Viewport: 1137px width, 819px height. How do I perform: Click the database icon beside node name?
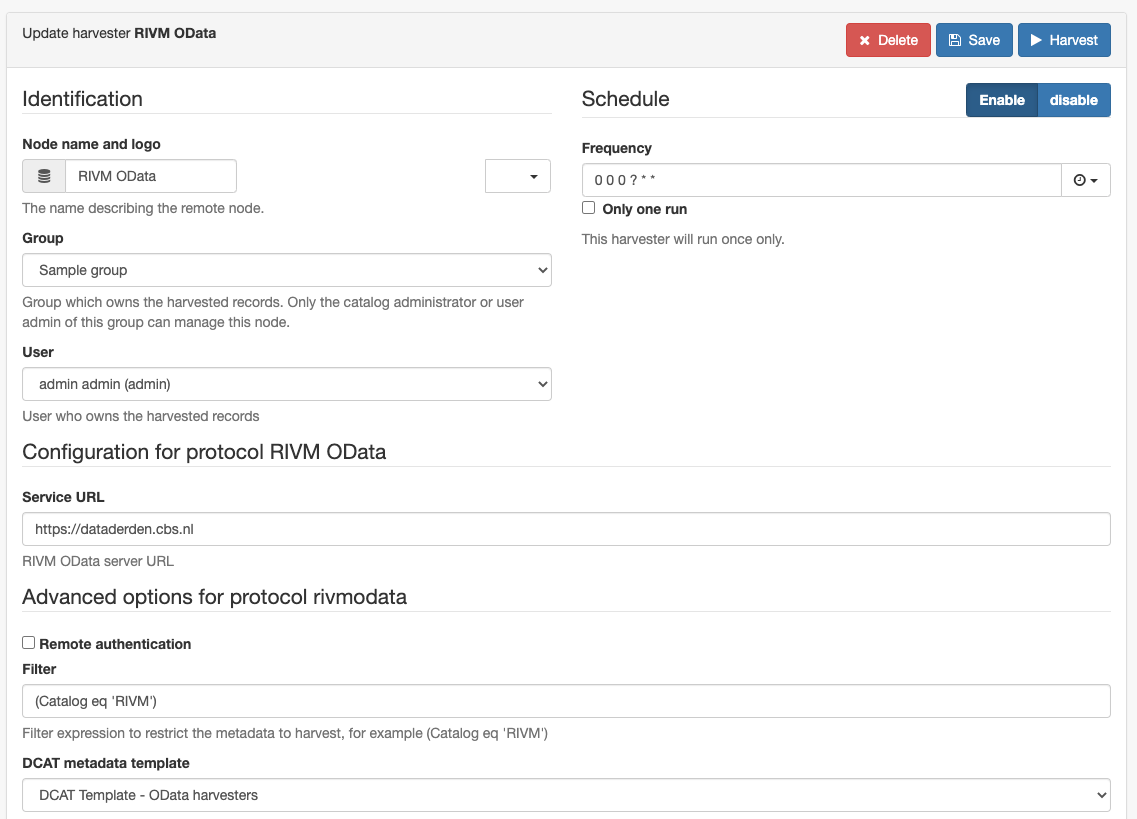coord(44,176)
